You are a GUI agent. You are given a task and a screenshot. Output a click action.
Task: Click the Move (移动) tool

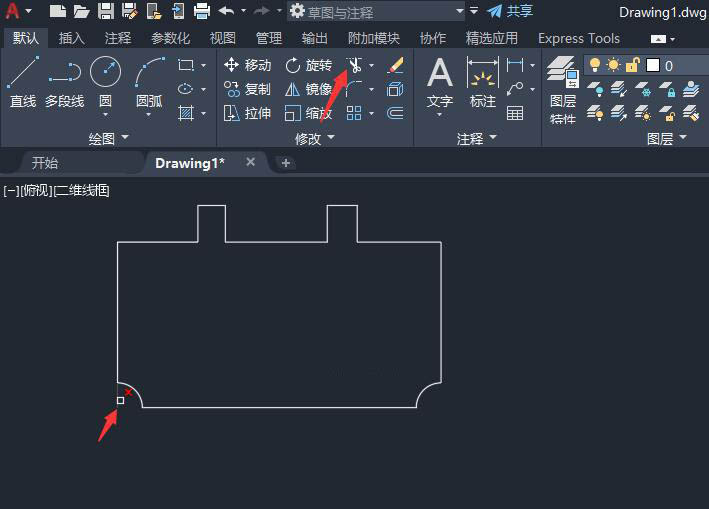[248, 65]
